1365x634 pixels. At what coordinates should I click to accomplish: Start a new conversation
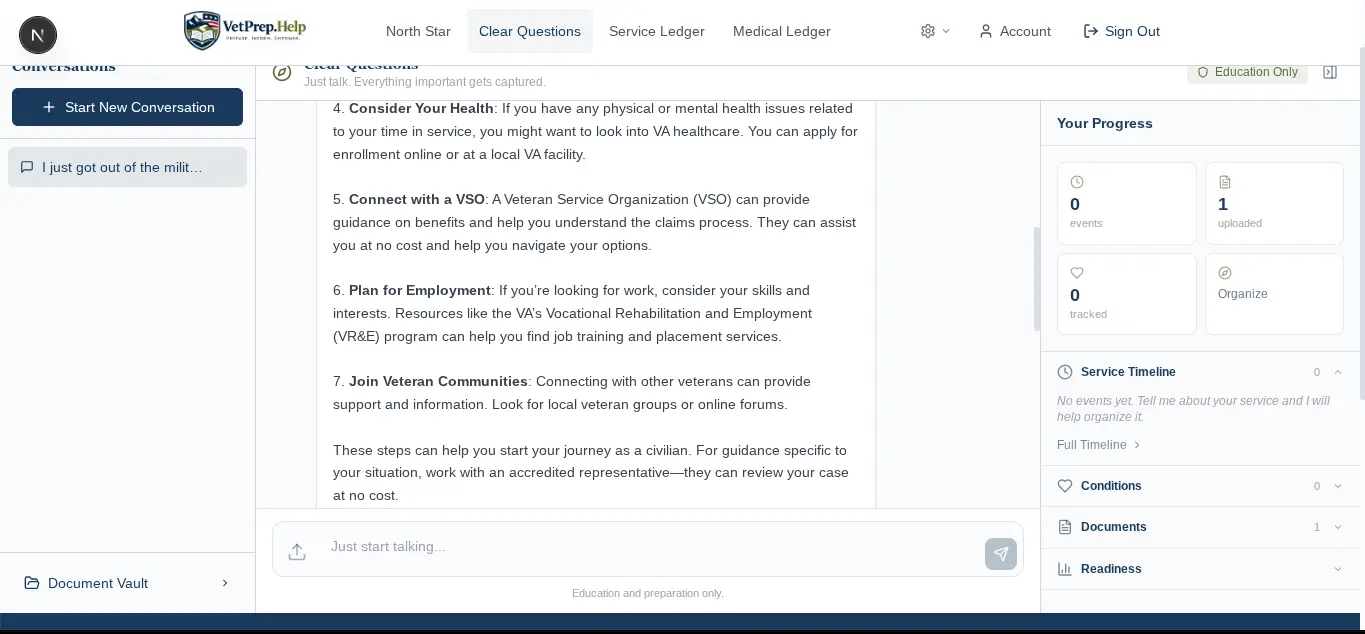coord(127,107)
